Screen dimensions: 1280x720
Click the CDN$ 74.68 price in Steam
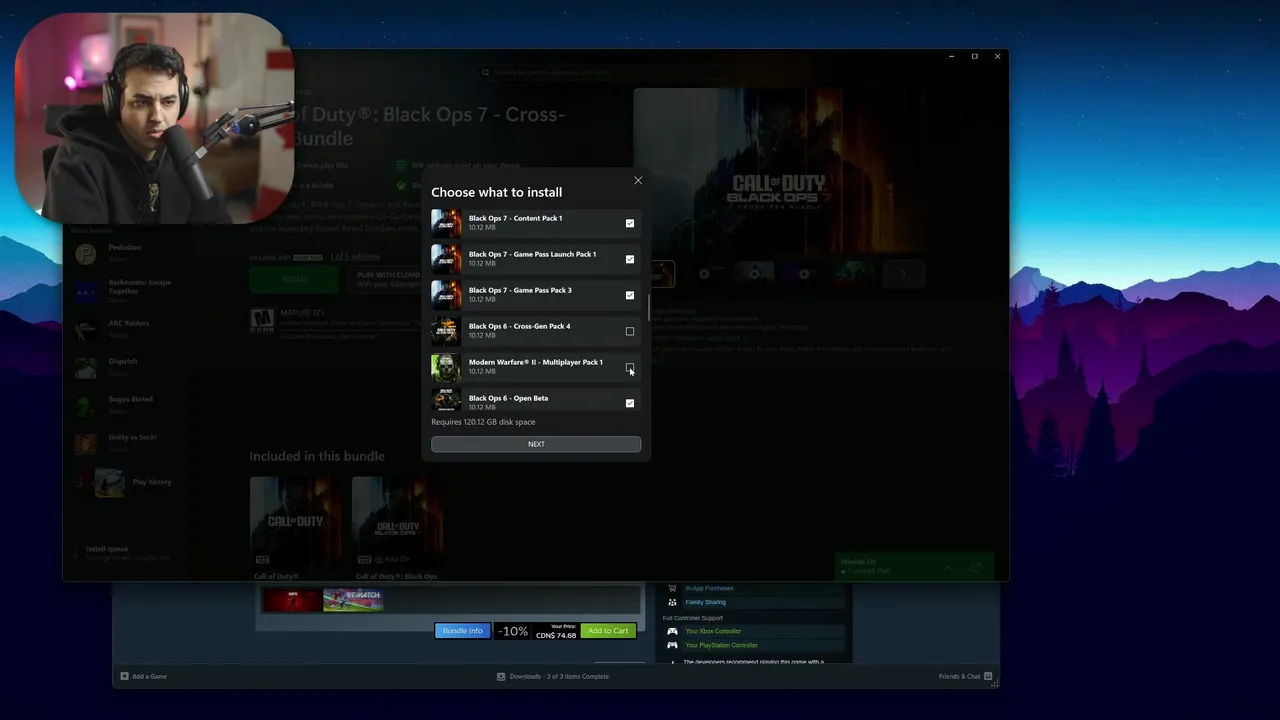556,635
